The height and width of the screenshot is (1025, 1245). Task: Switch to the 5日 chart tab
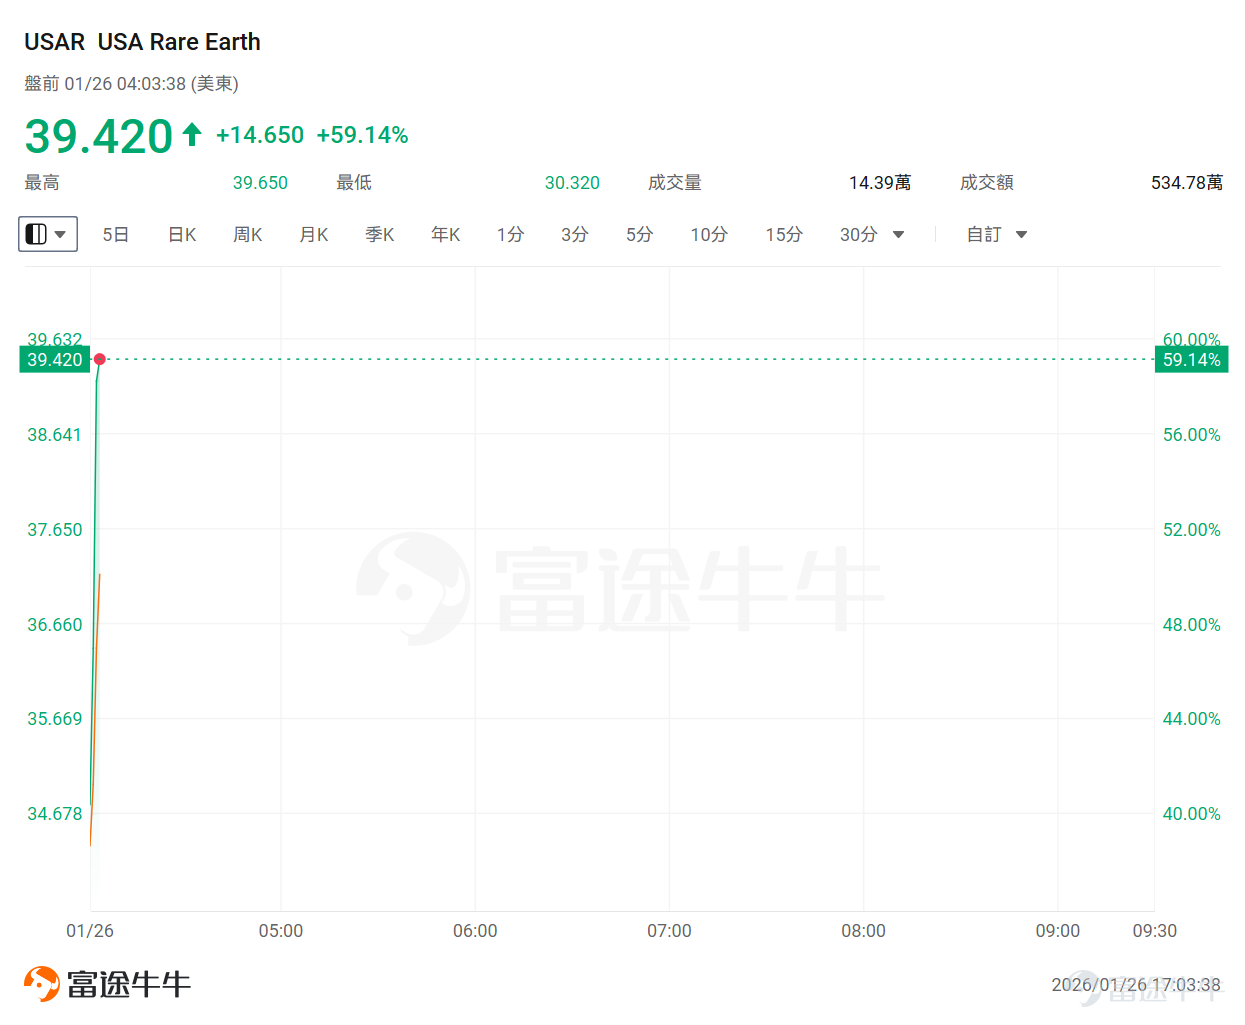[116, 234]
